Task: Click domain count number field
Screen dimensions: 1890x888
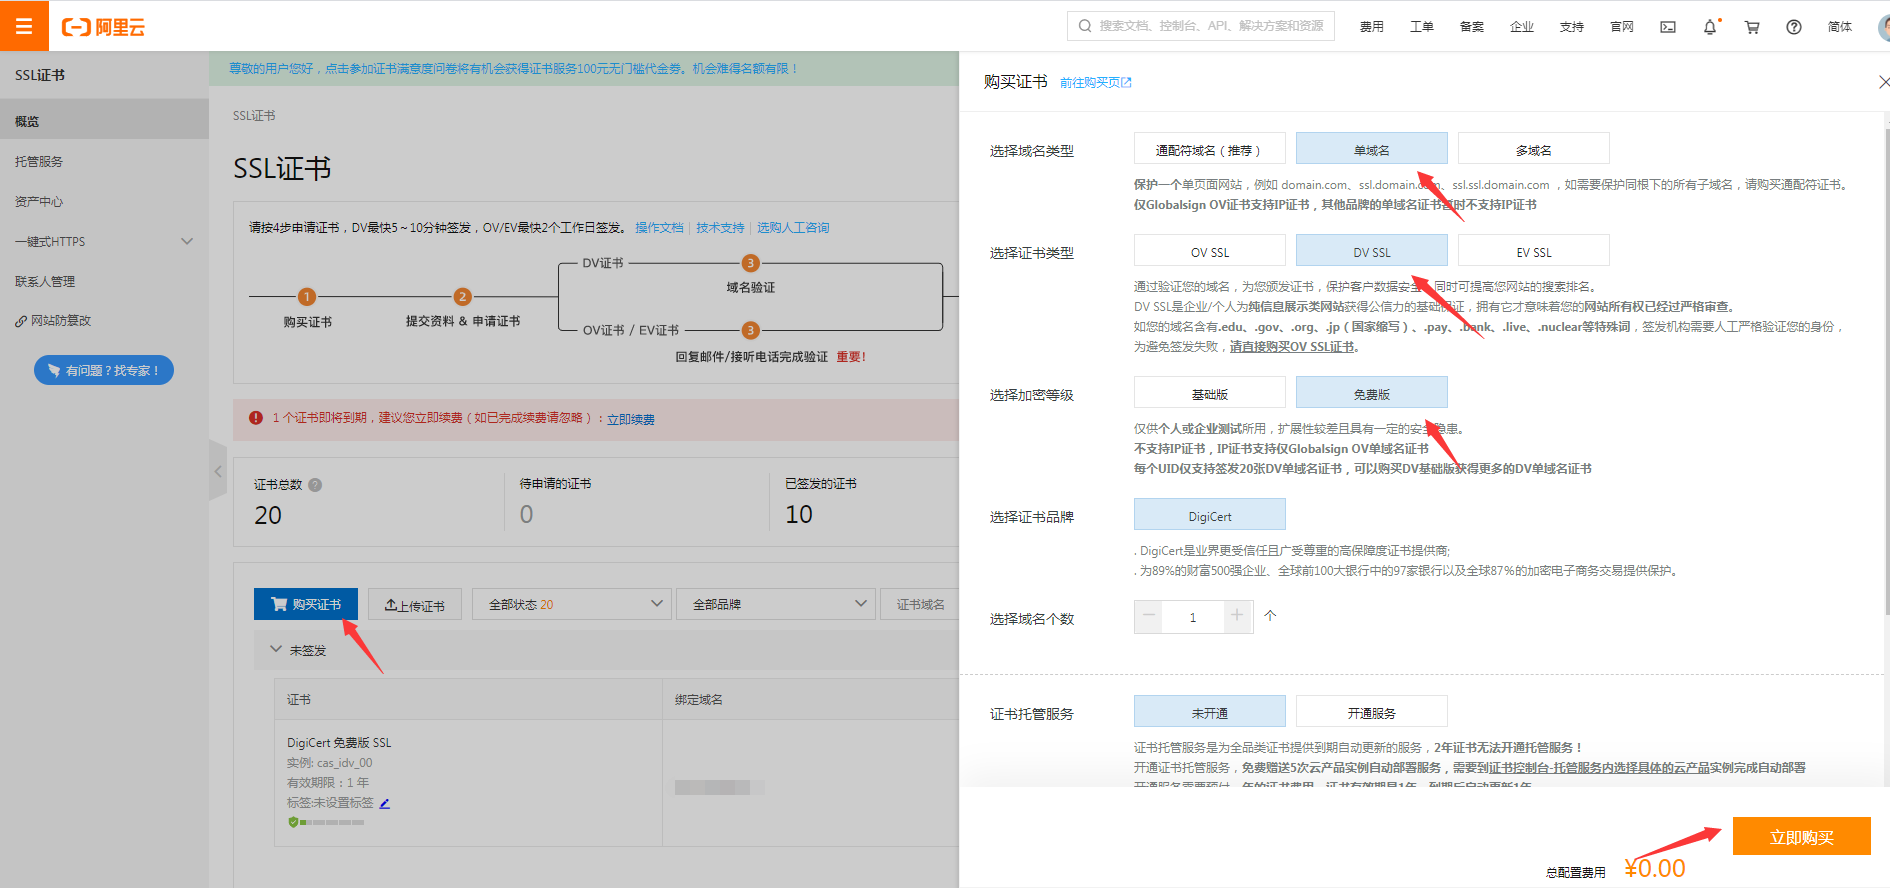Action: pos(1193,617)
